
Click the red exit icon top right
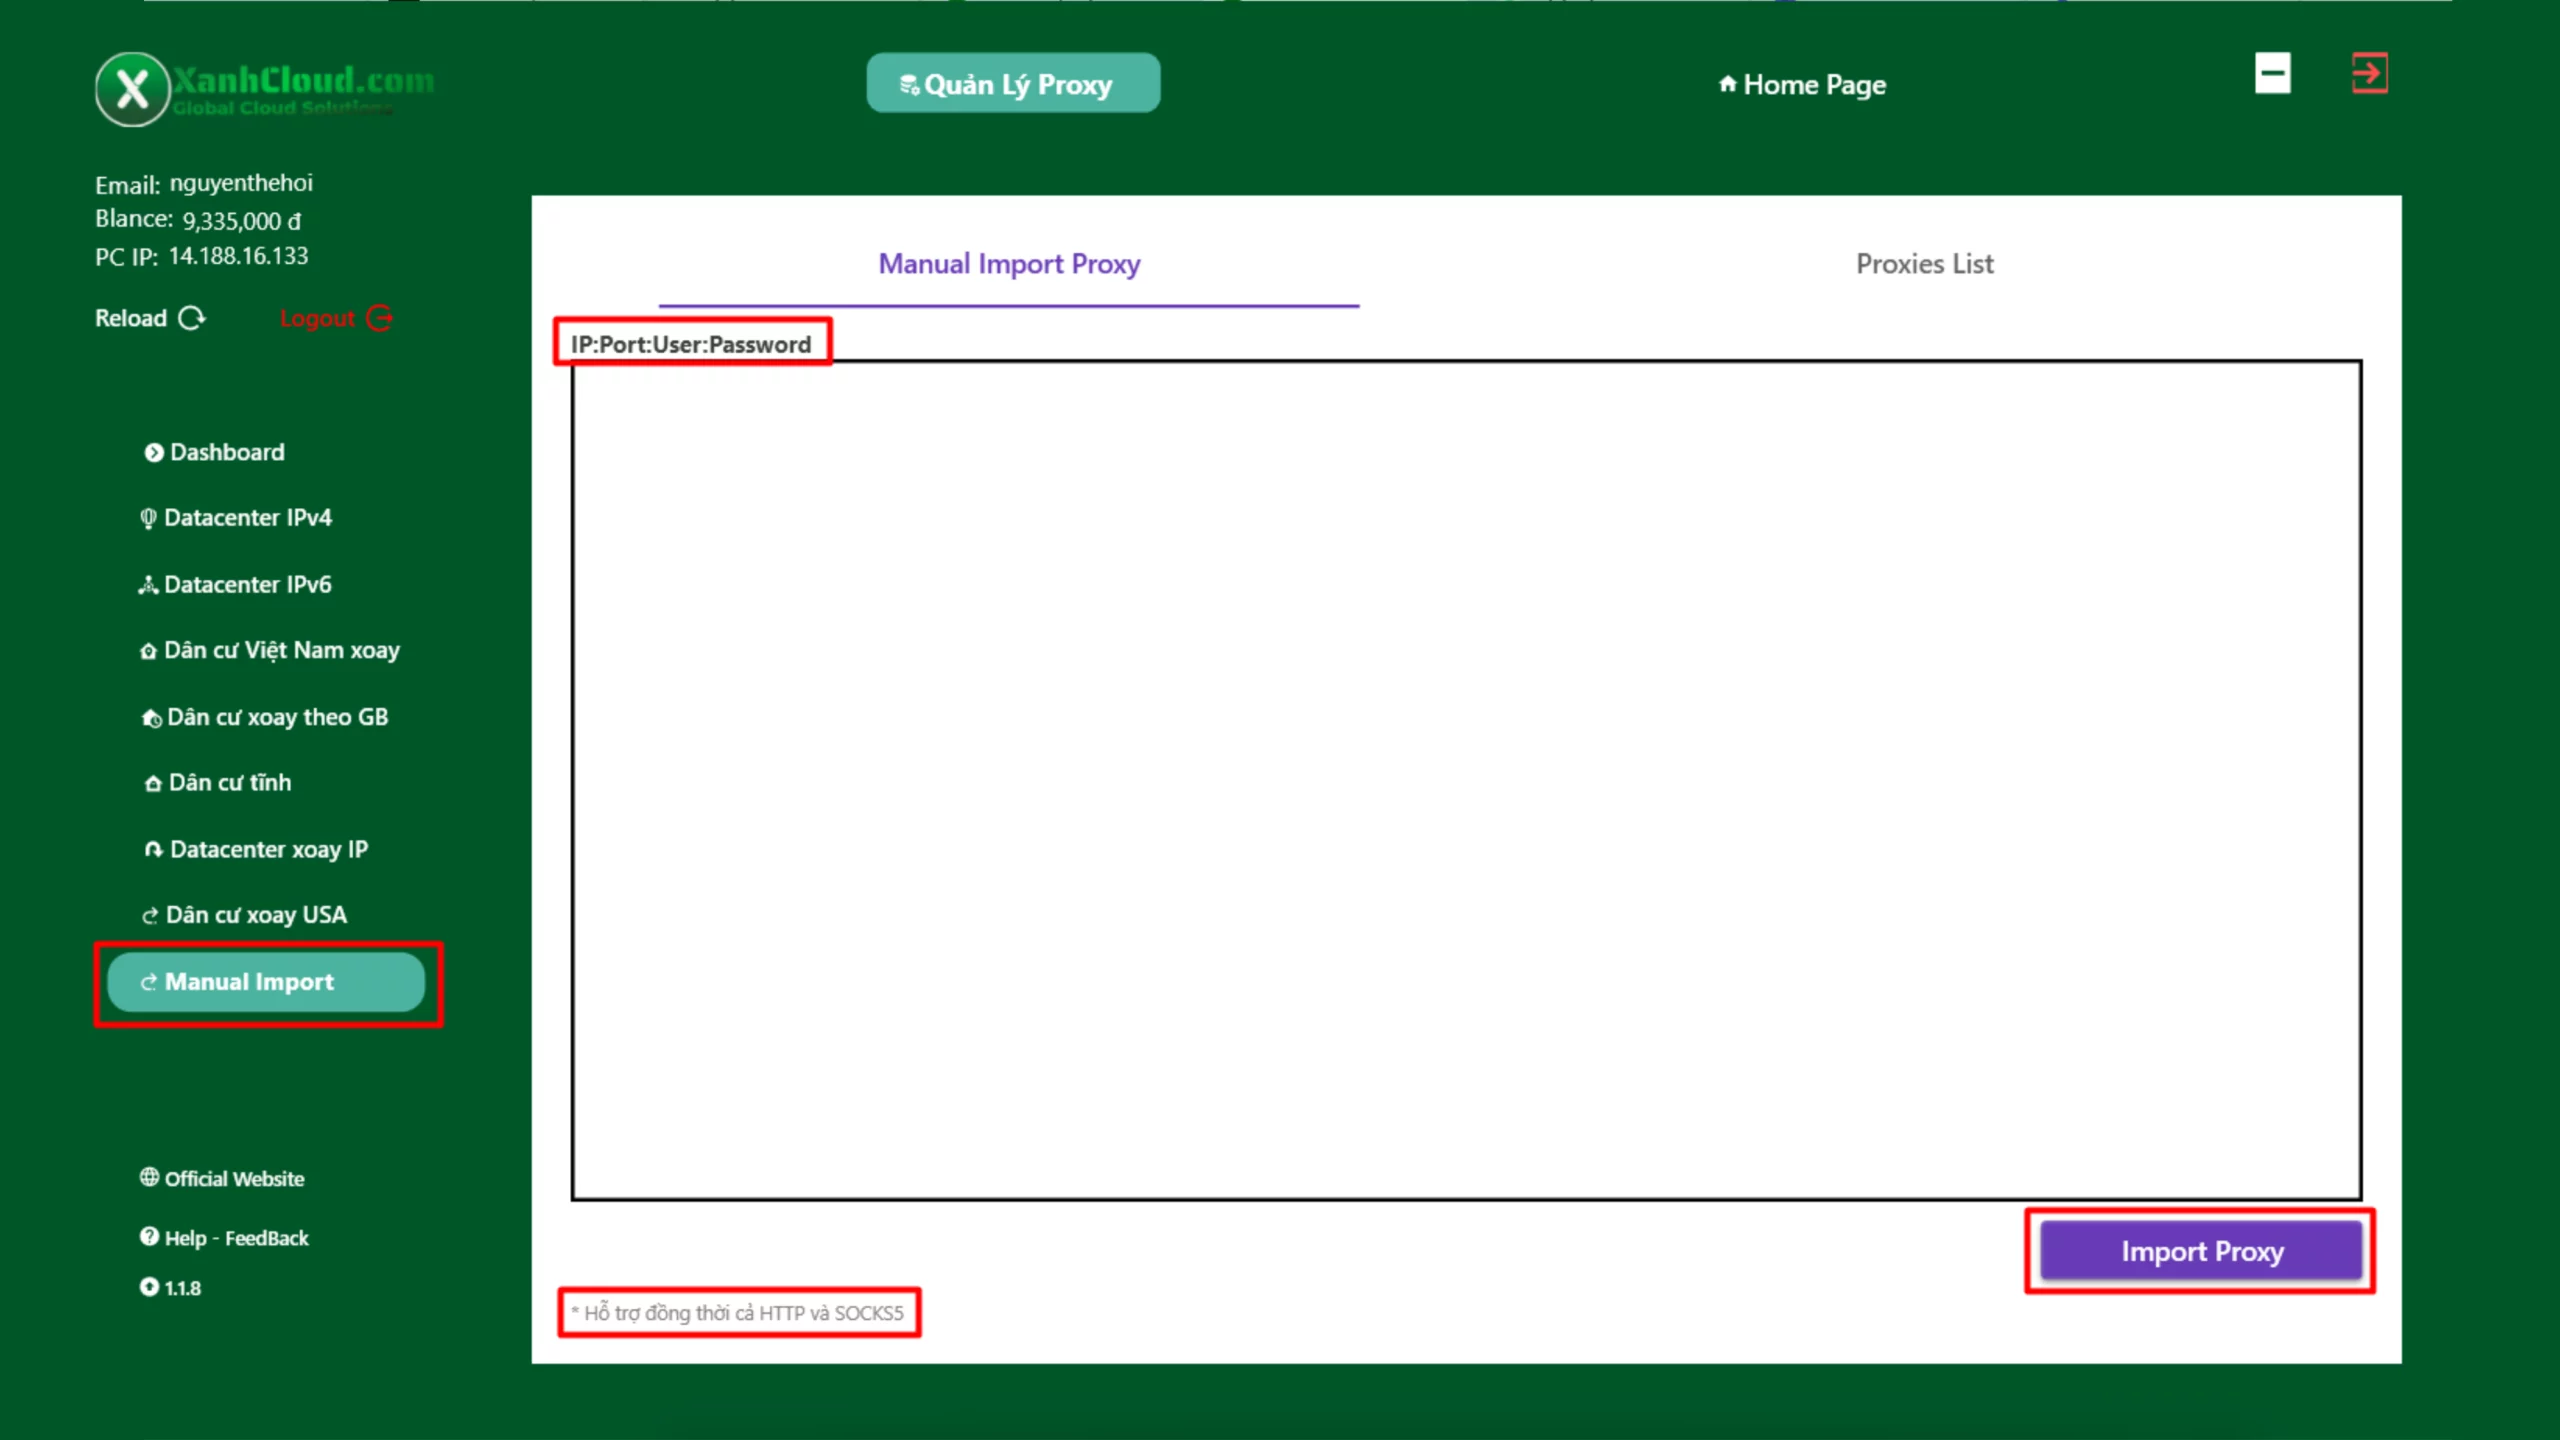point(2369,73)
